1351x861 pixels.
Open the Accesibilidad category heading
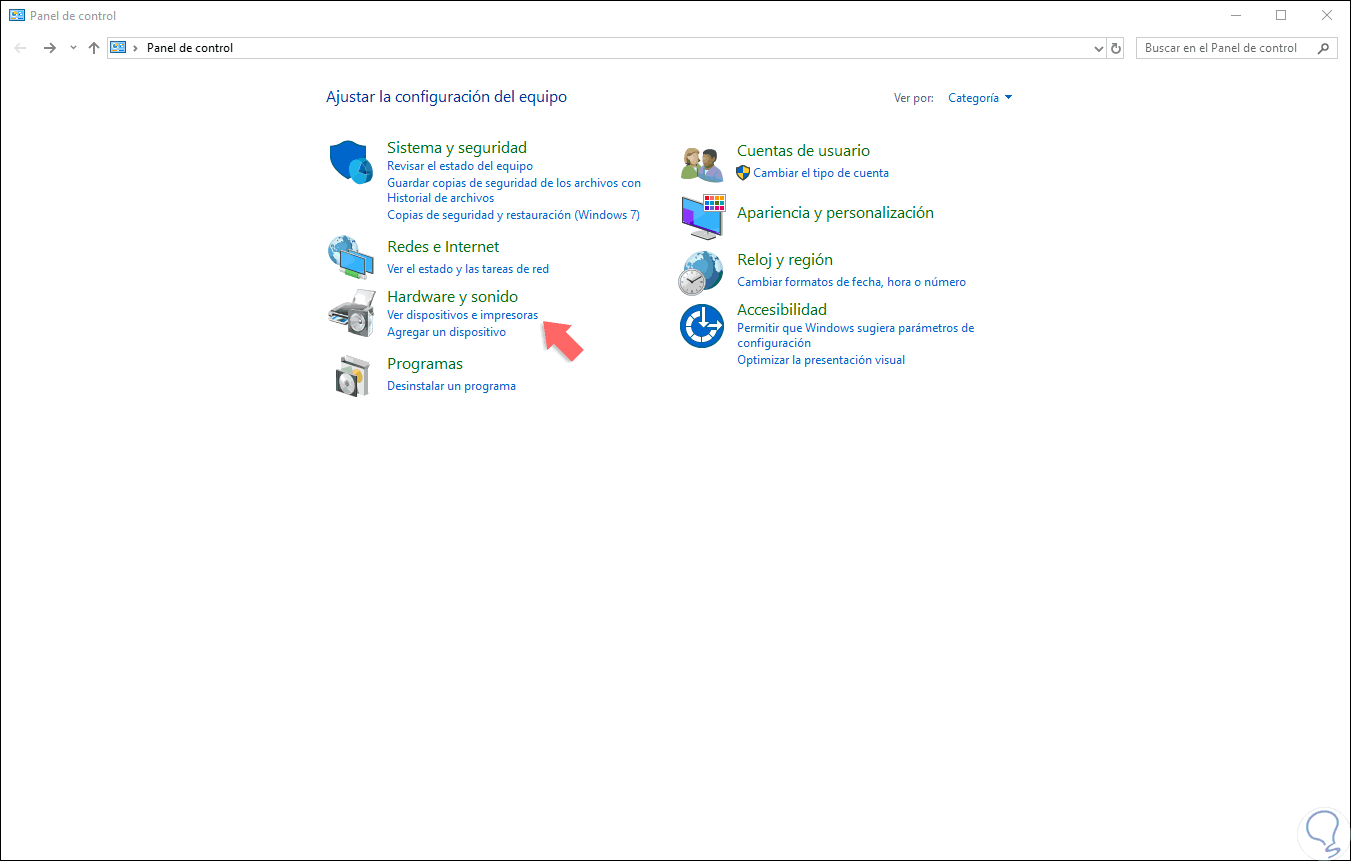point(782,310)
